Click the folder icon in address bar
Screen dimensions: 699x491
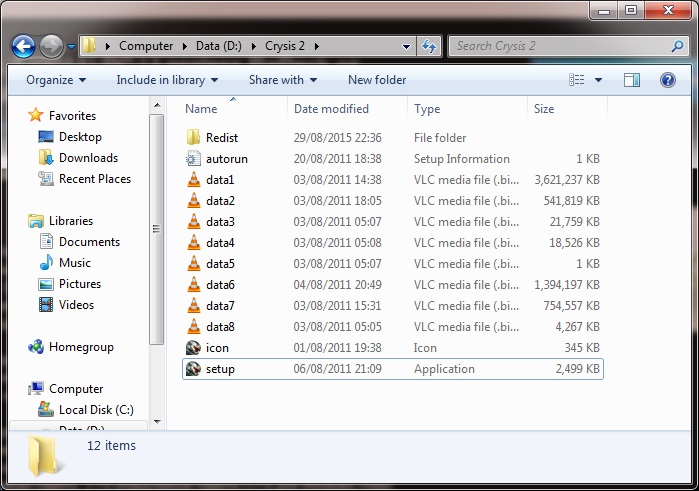[89, 45]
